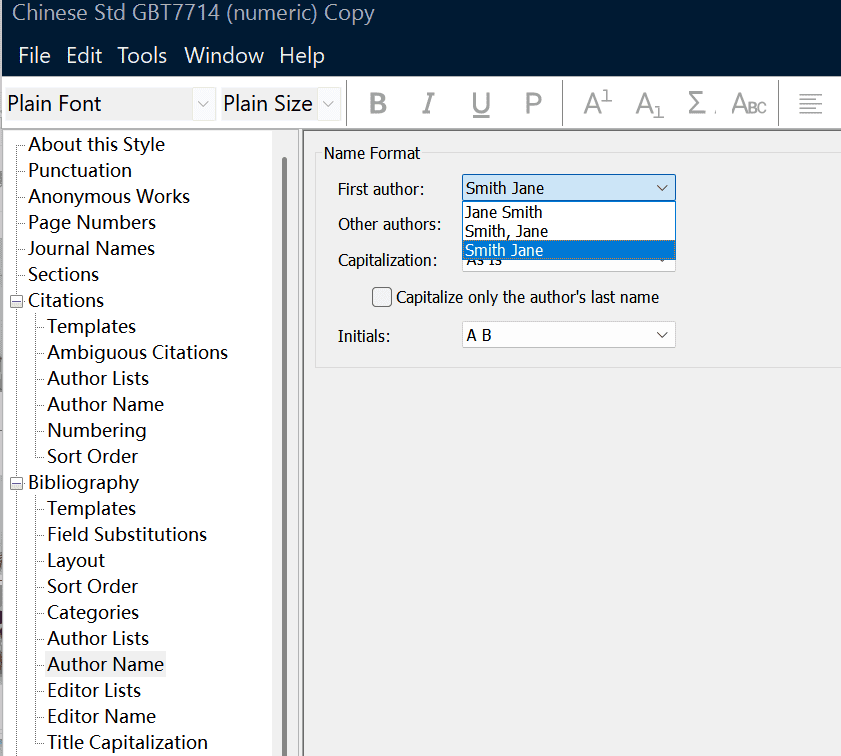Apply Superscript formatting

(x=597, y=103)
